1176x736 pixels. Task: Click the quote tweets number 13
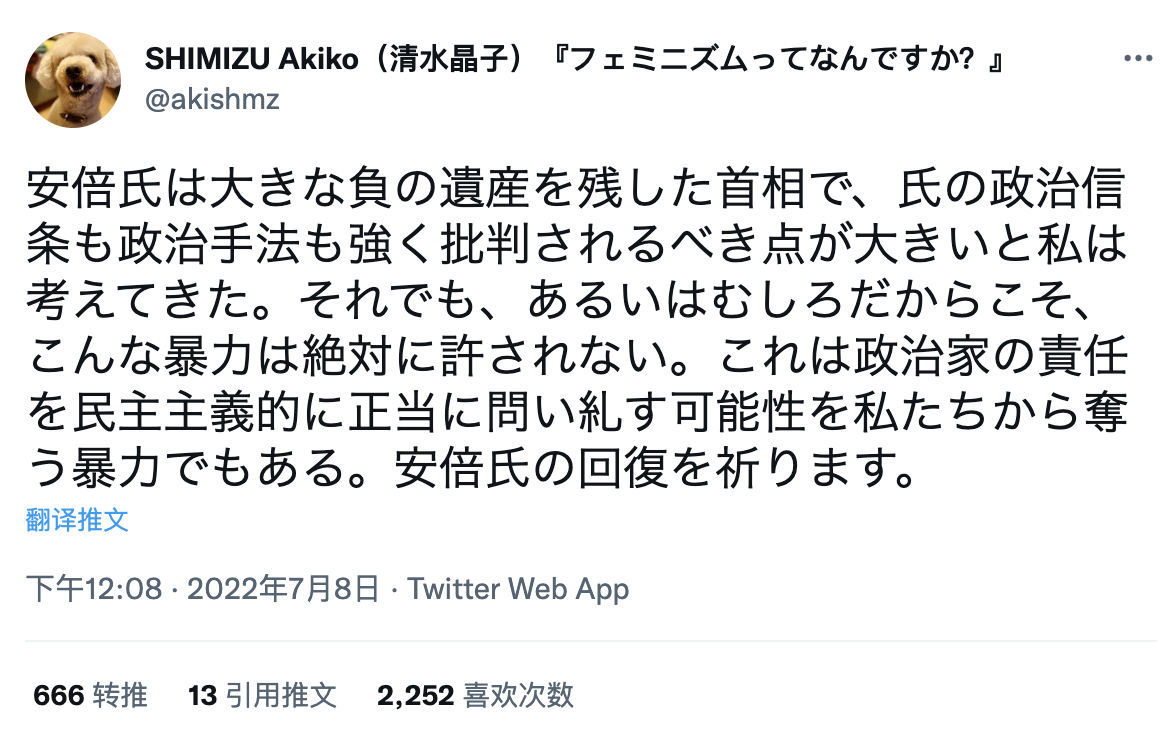coord(202,695)
